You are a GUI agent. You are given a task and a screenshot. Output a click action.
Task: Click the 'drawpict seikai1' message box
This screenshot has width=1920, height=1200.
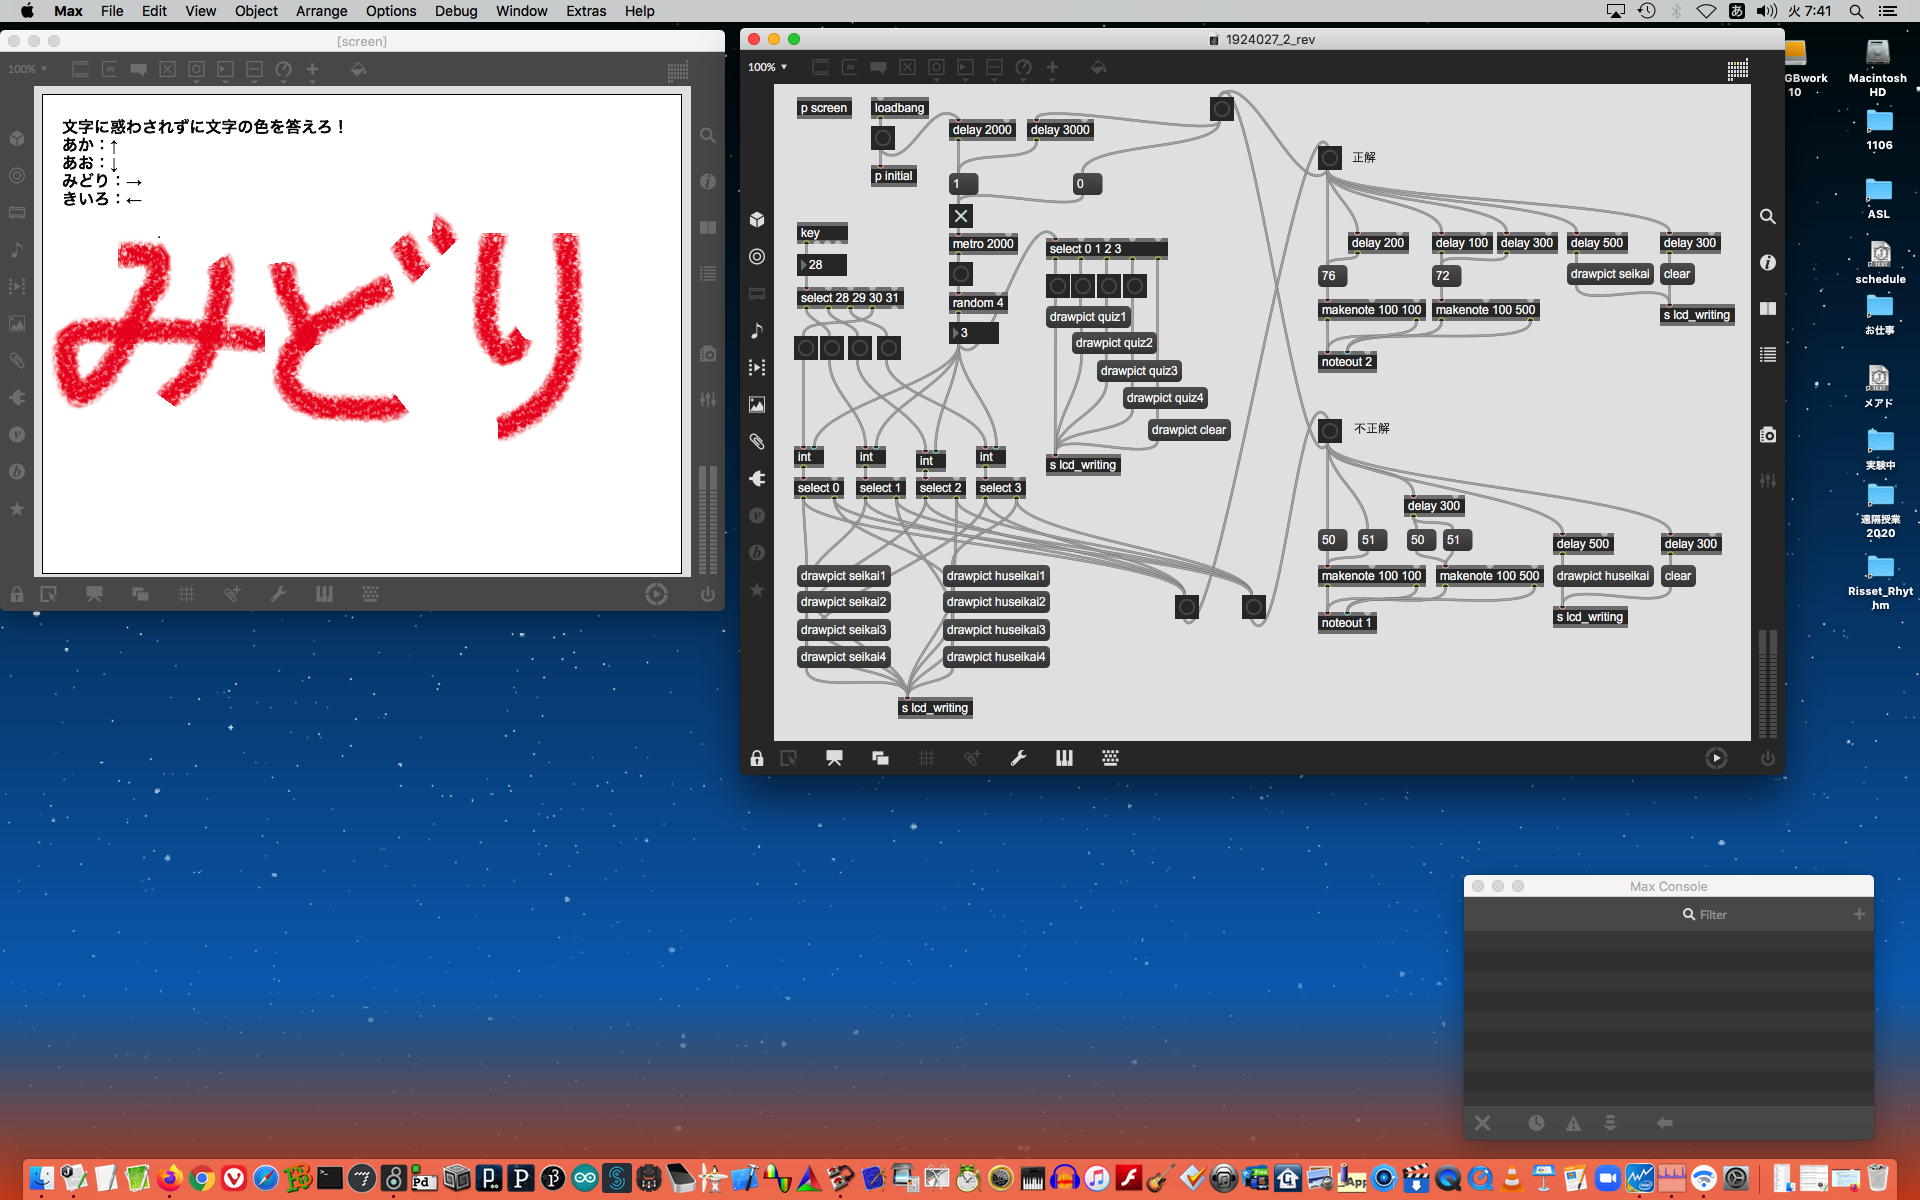(x=843, y=576)
